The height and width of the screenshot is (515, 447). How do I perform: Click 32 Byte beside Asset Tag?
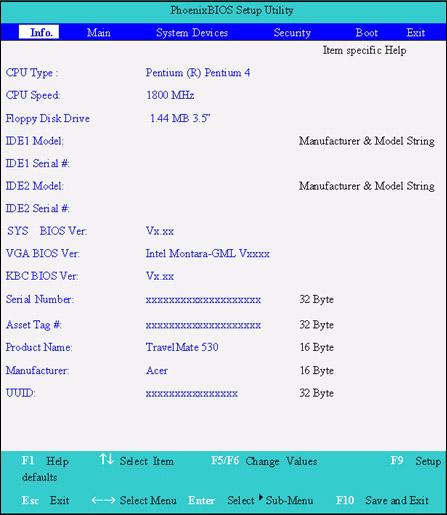(x=316, y=325)
